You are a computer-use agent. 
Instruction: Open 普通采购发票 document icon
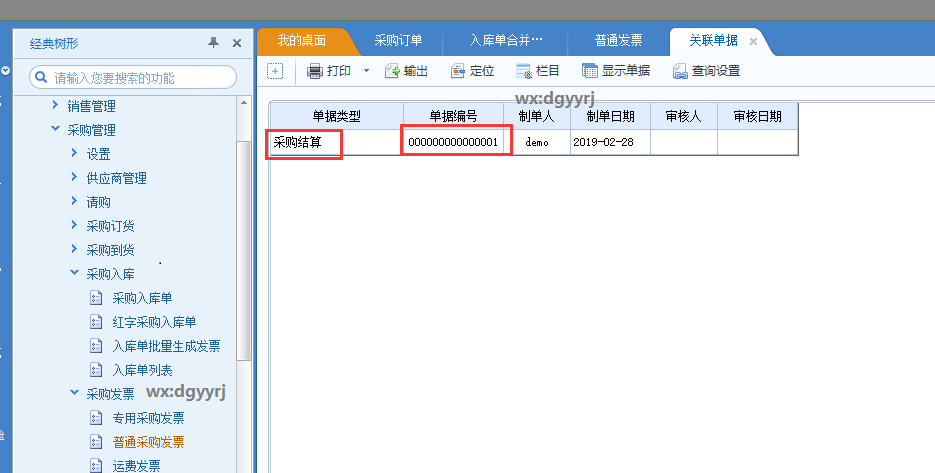coord(96,442)
